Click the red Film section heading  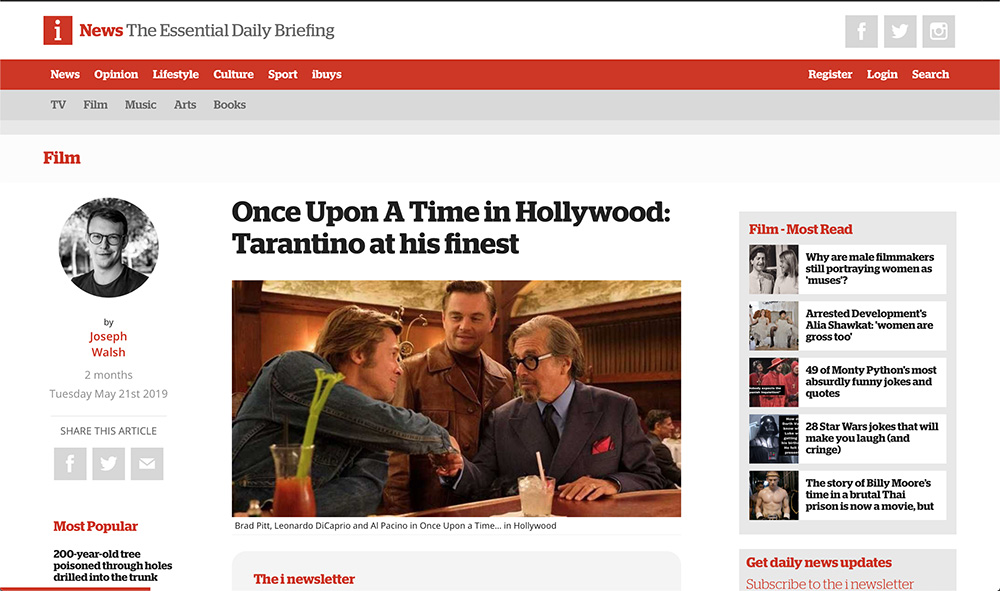pos(62,158)
